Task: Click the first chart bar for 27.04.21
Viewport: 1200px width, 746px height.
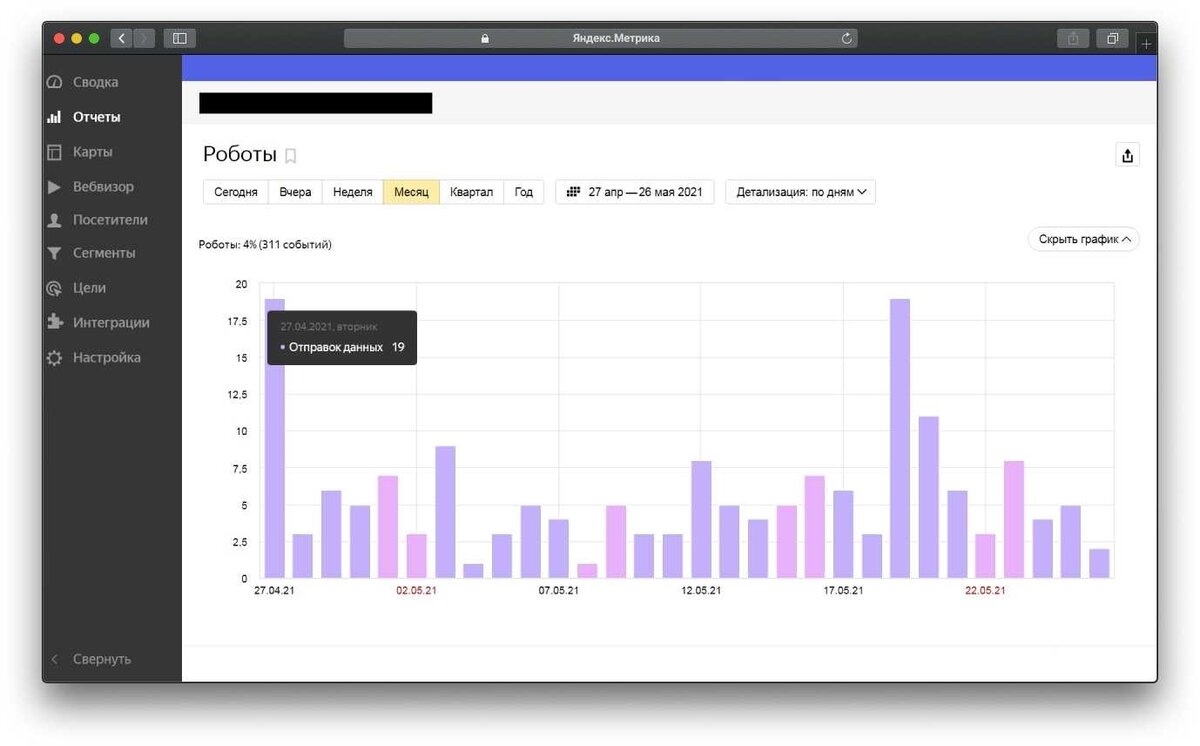Action: (274, 438)
